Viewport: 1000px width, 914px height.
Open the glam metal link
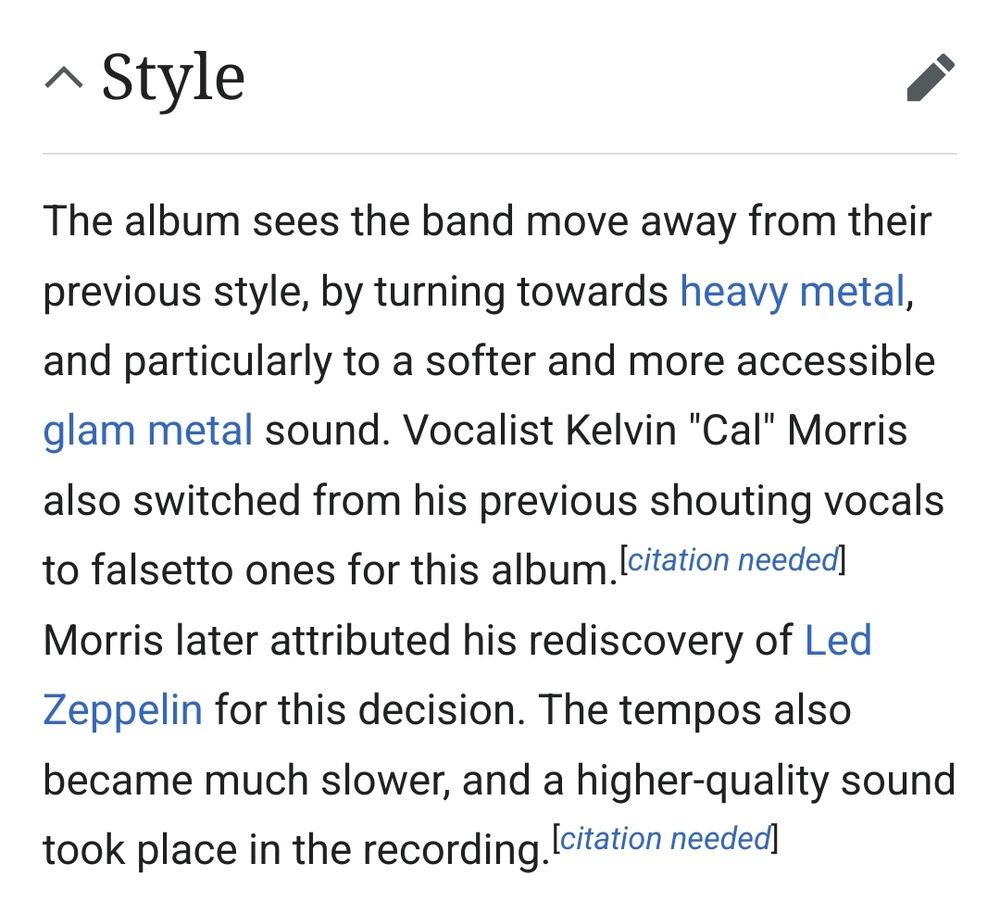tap(147, 431)
